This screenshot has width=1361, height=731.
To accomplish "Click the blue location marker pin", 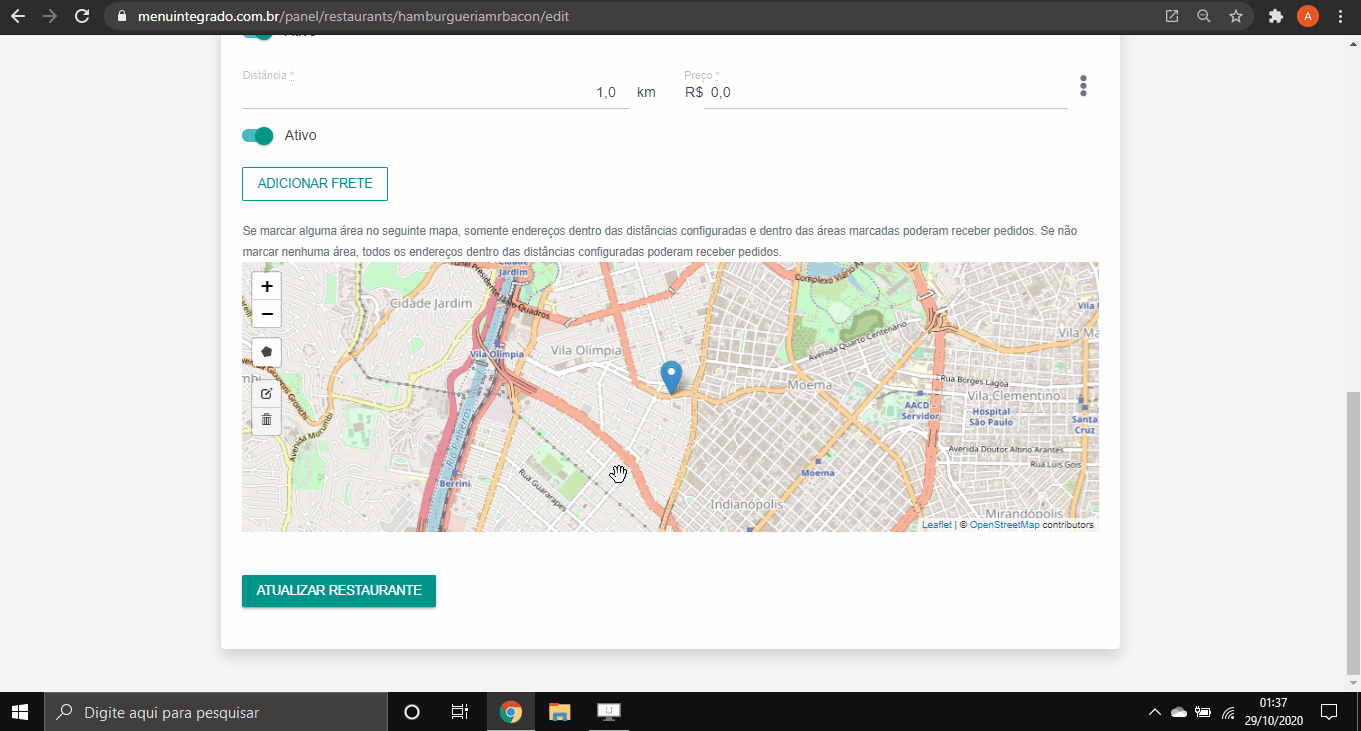I will [x=672, y=376].
